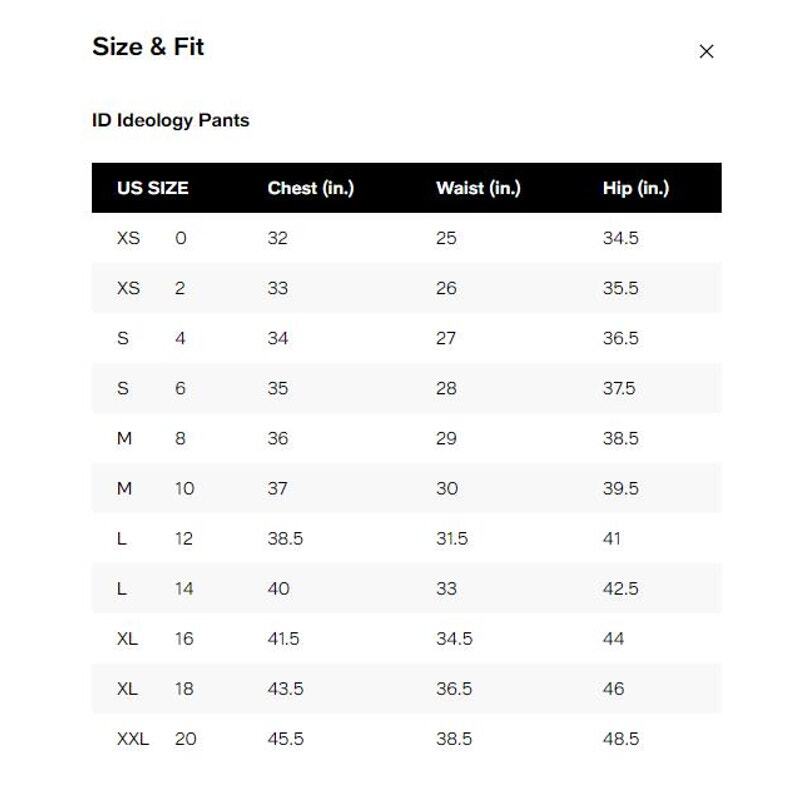Viewport: 800px width, 800px height.
Task: Click the US SIZE column header
Action: [x=152, y=188]
